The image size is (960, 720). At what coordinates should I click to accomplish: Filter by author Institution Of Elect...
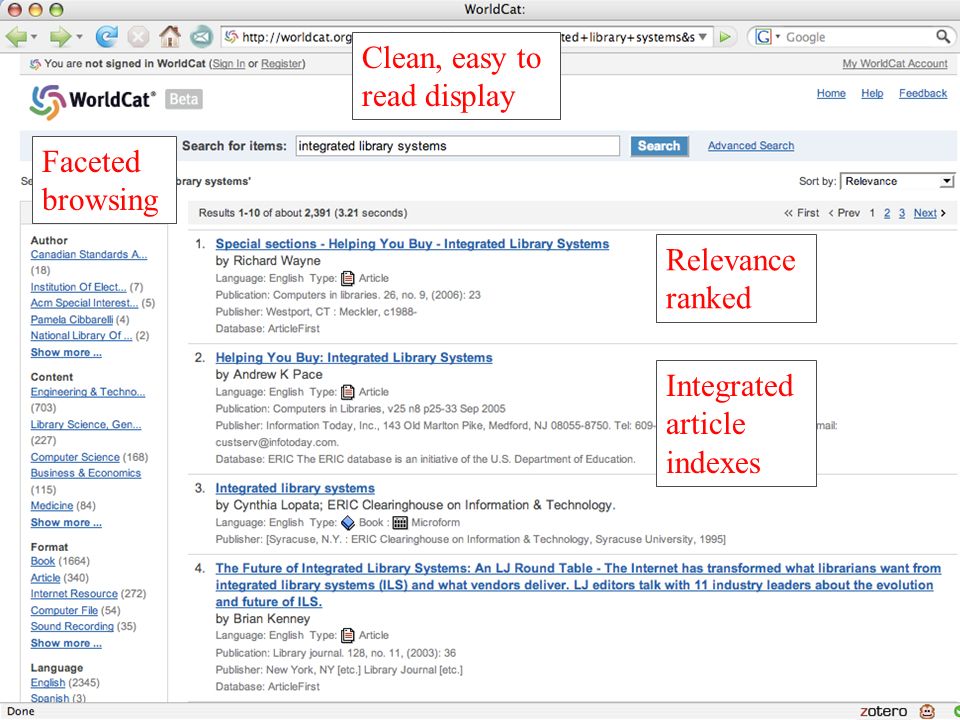(78, 287)
